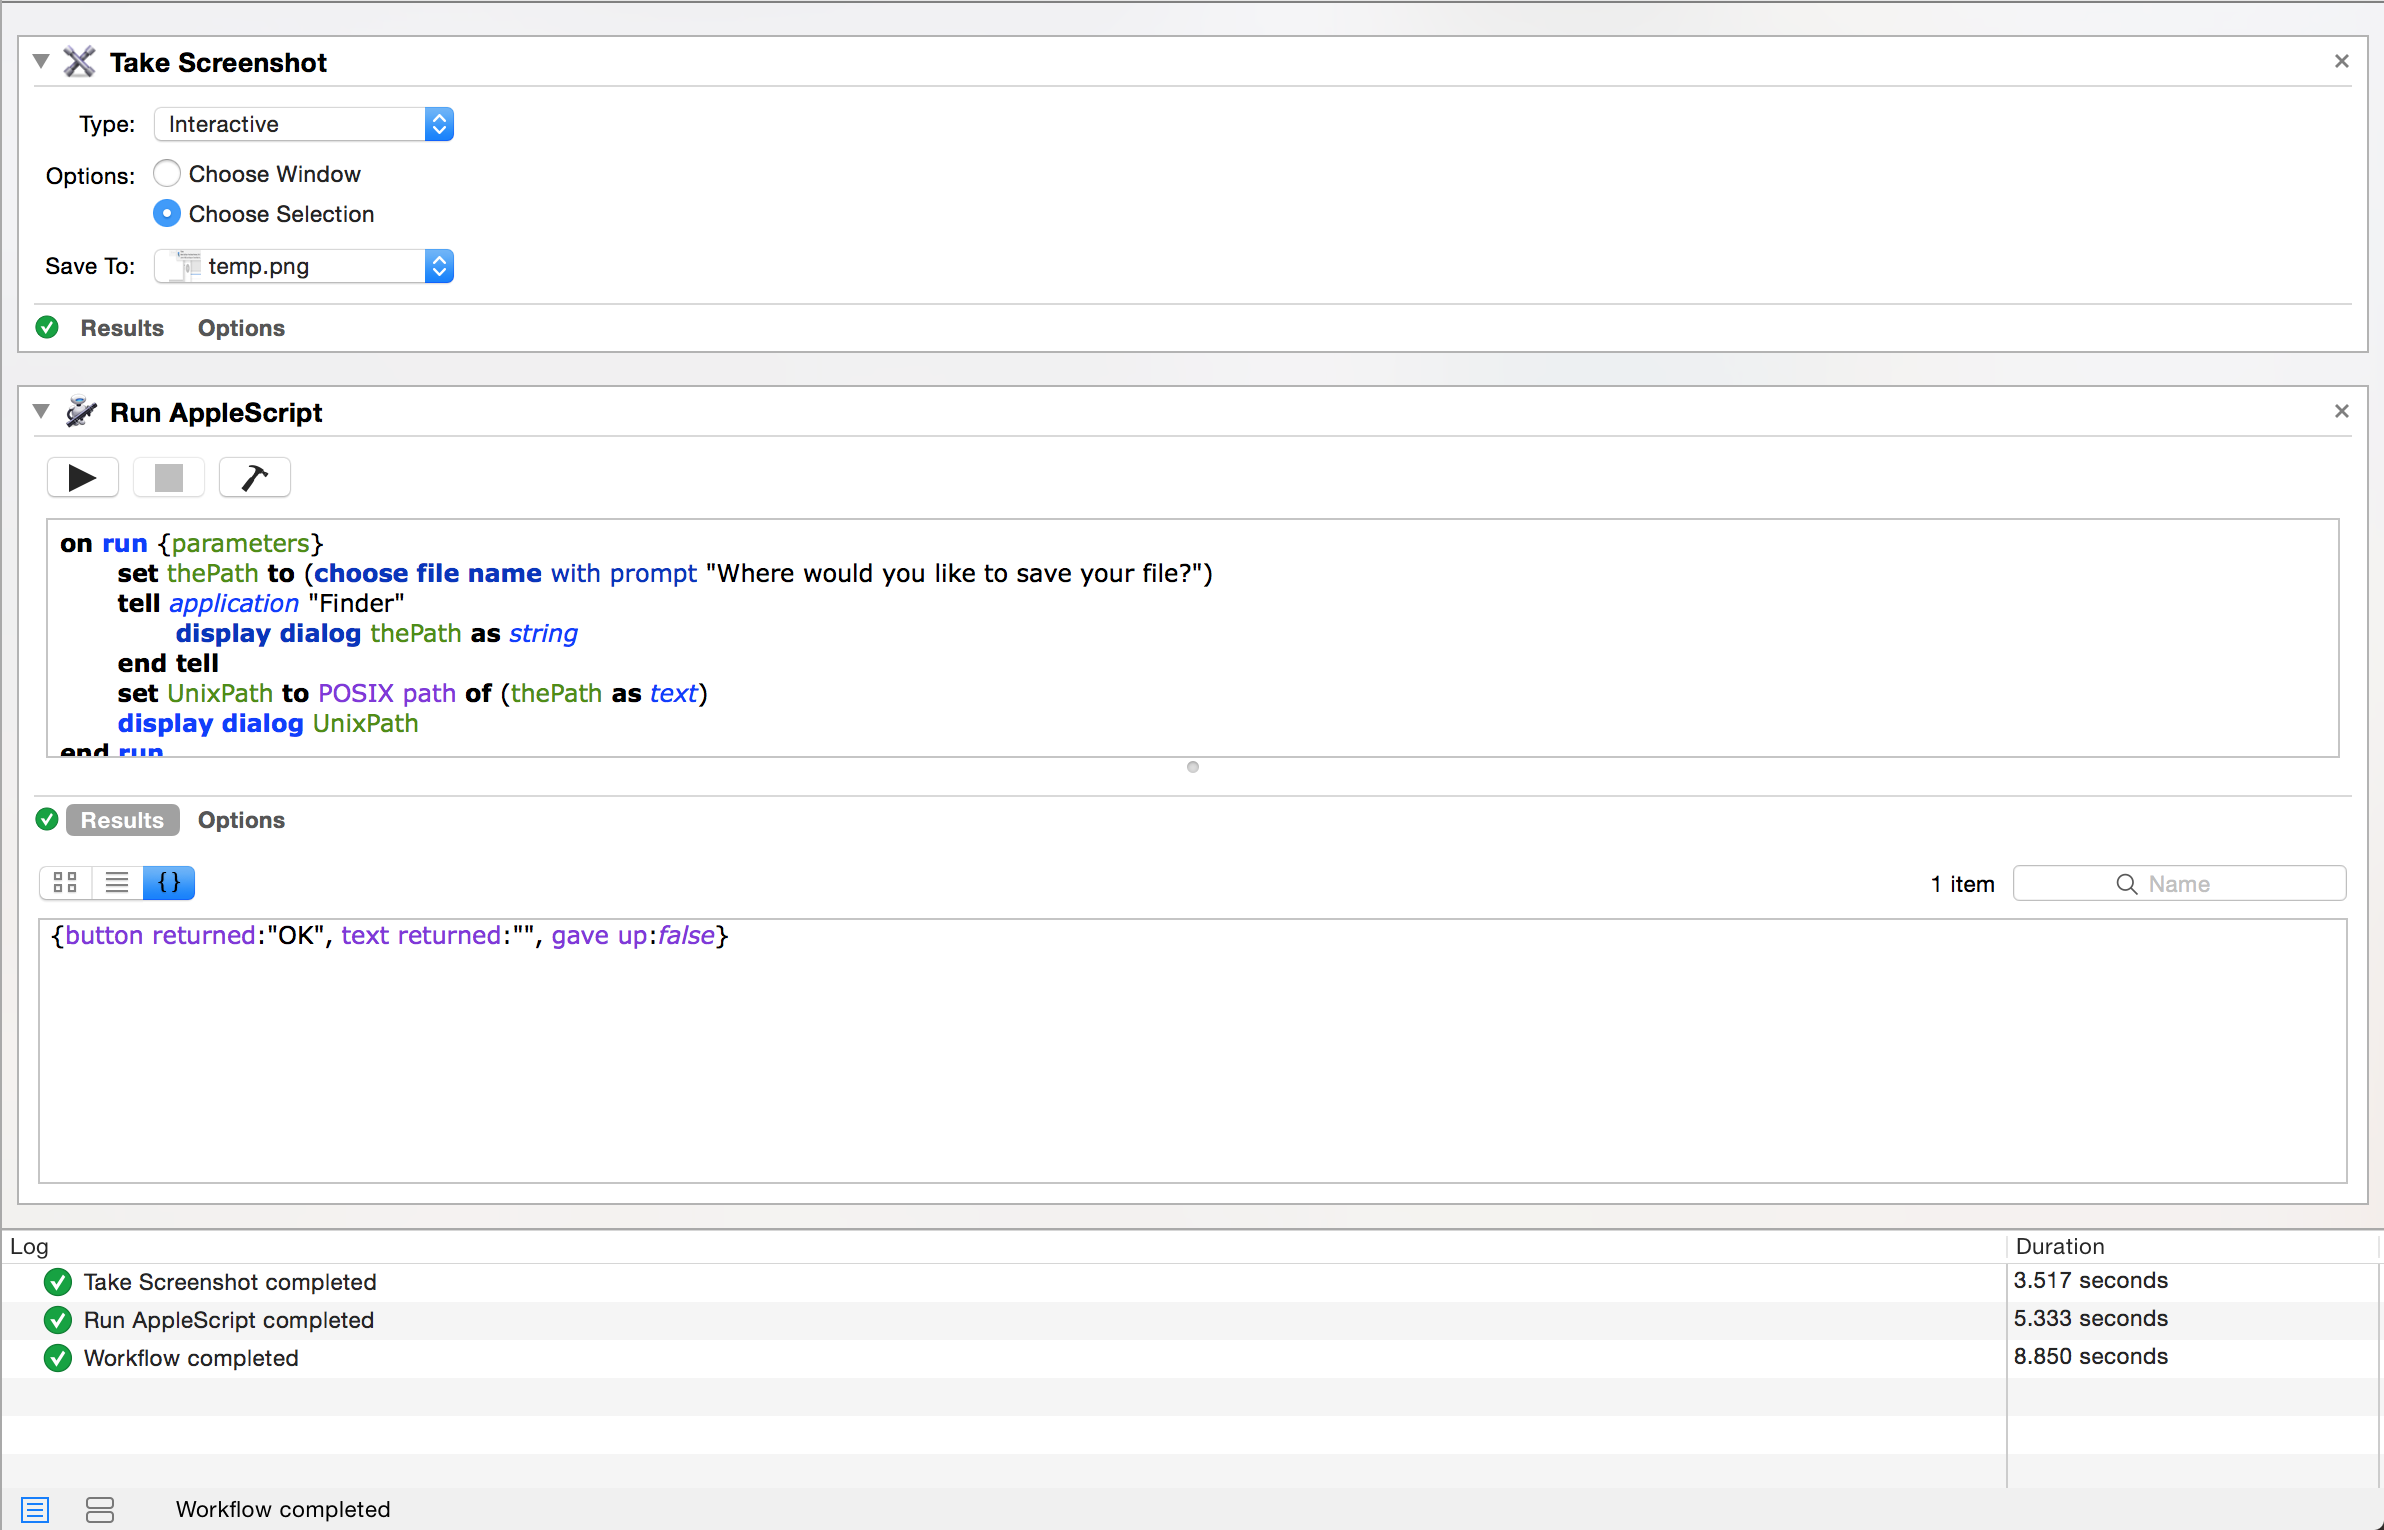2384x1530 pixels.
Task: Run the AppleScript with play button
Action: tap(82, 478)
